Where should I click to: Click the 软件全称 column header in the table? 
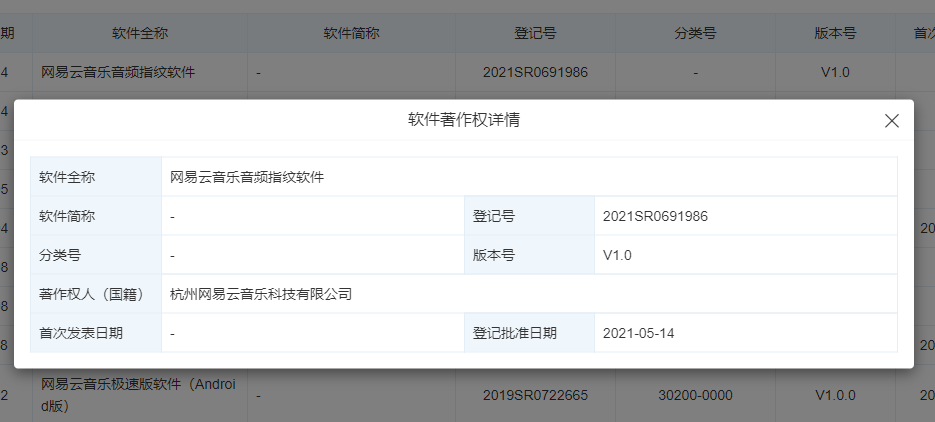pos(139,32)
